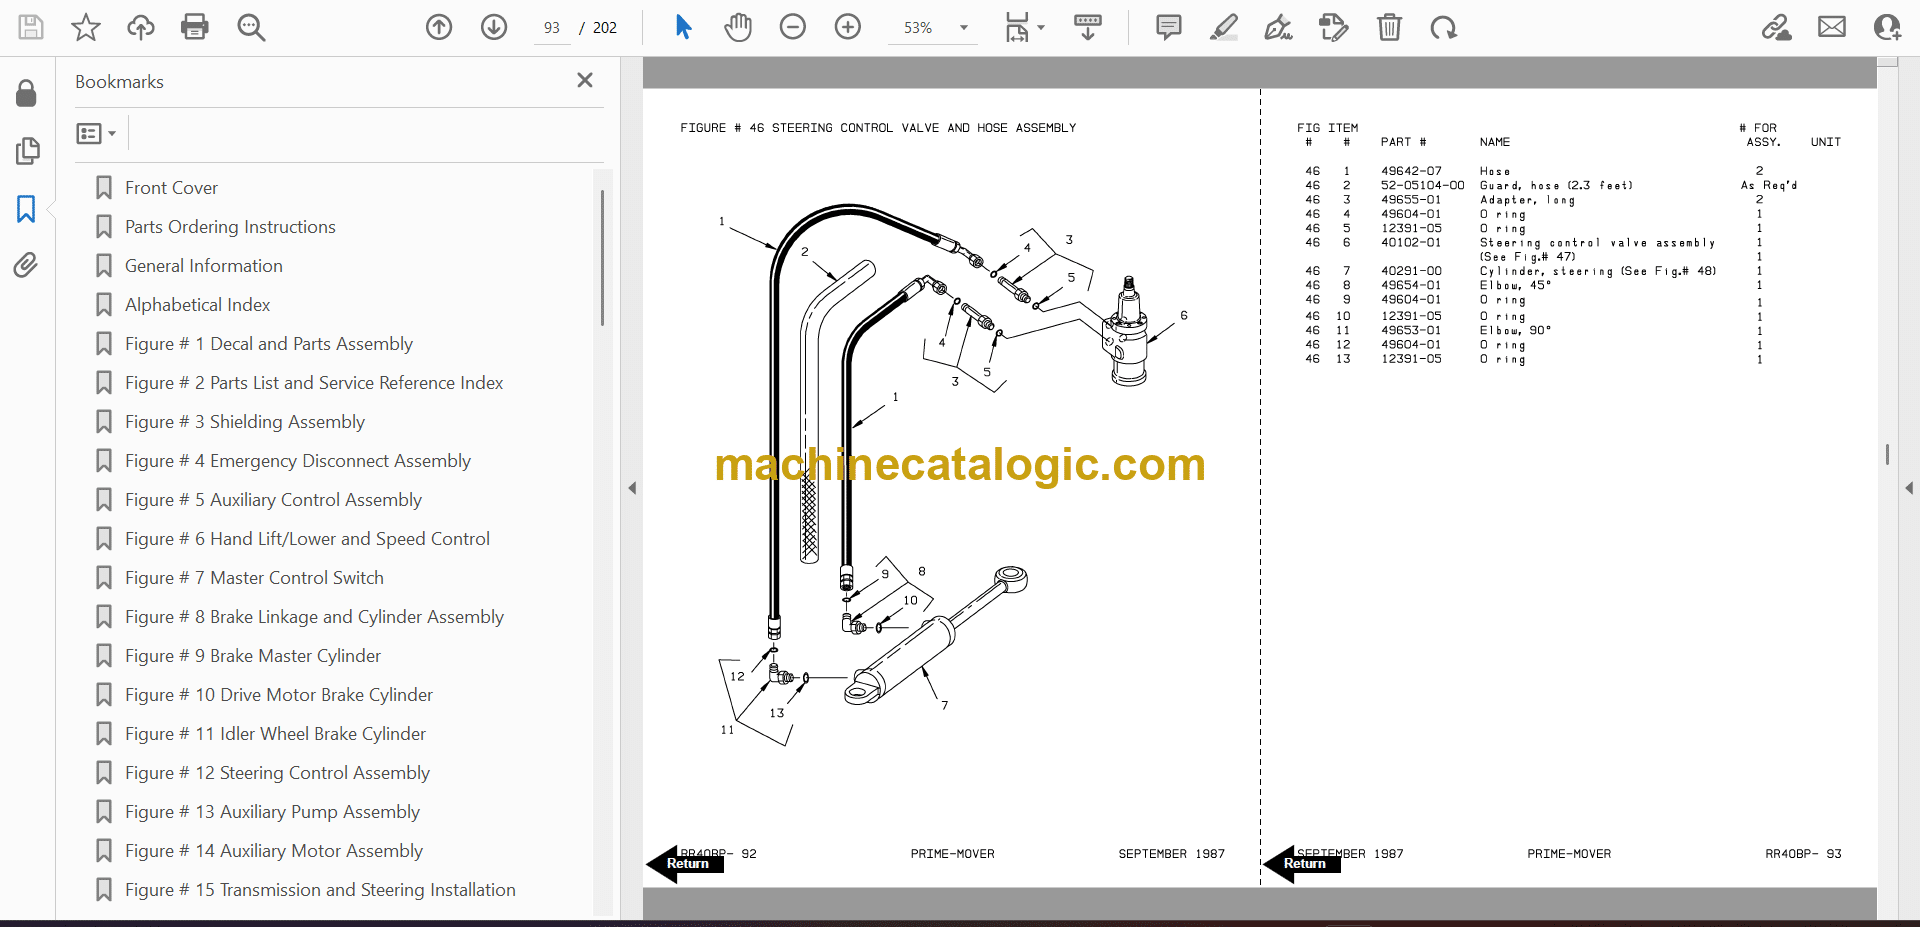Open the user account sign-in icon
Viewport: 1920px width, 927px height.
pos(1887,27)
